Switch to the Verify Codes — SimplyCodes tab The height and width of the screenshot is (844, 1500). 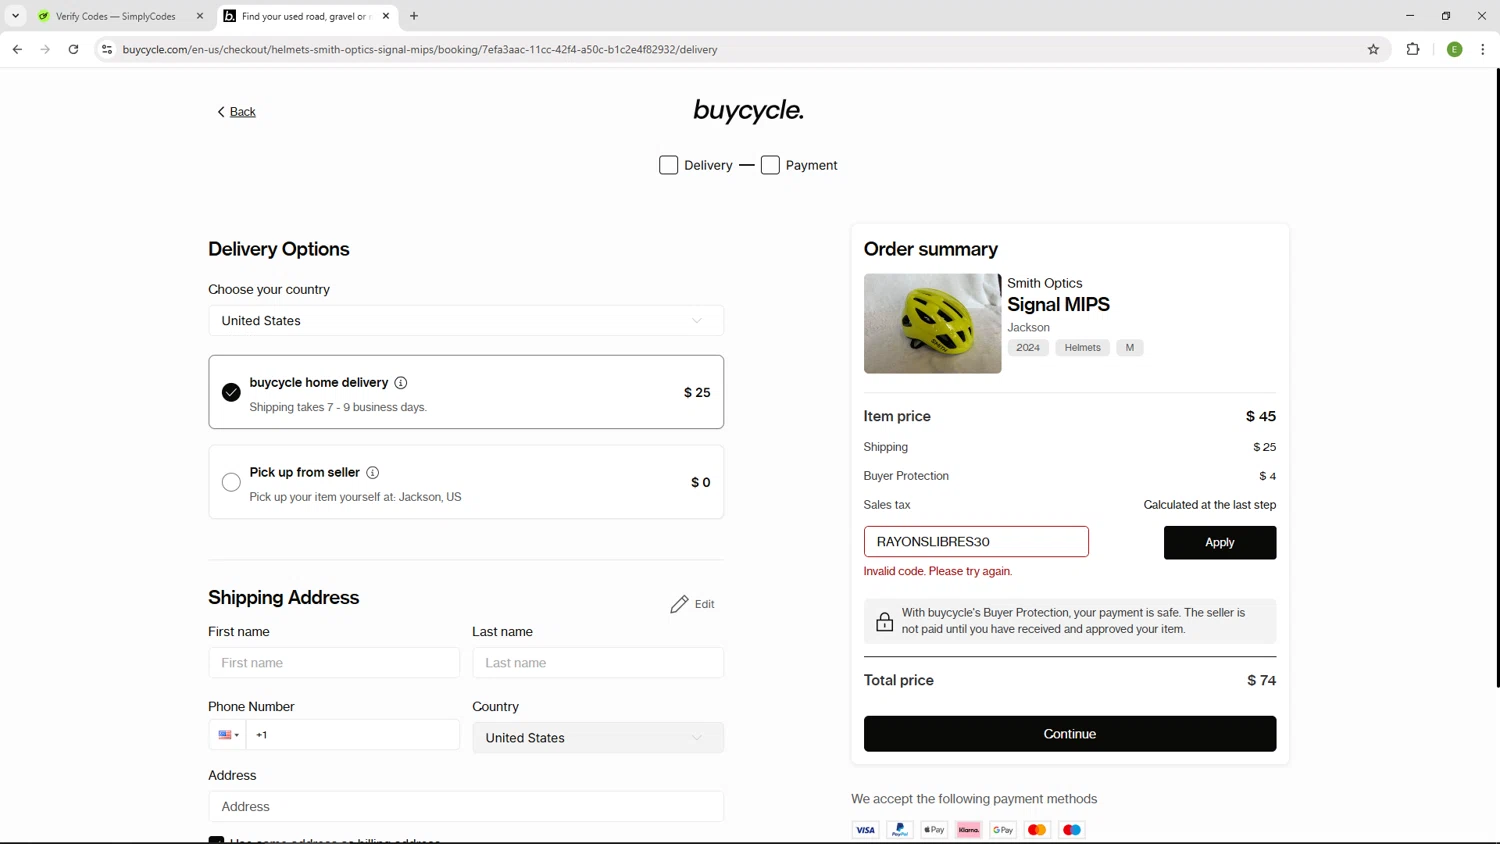click(x=115, y=16)
